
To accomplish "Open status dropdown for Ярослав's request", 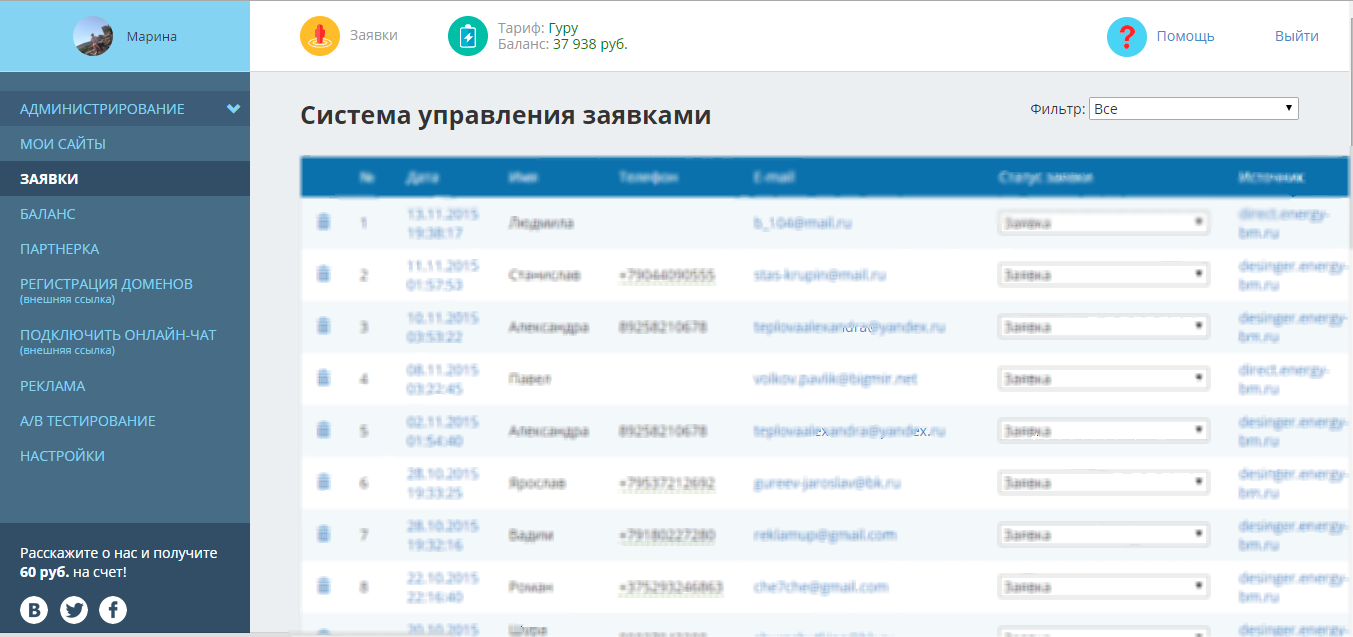I will [1103, 482].
